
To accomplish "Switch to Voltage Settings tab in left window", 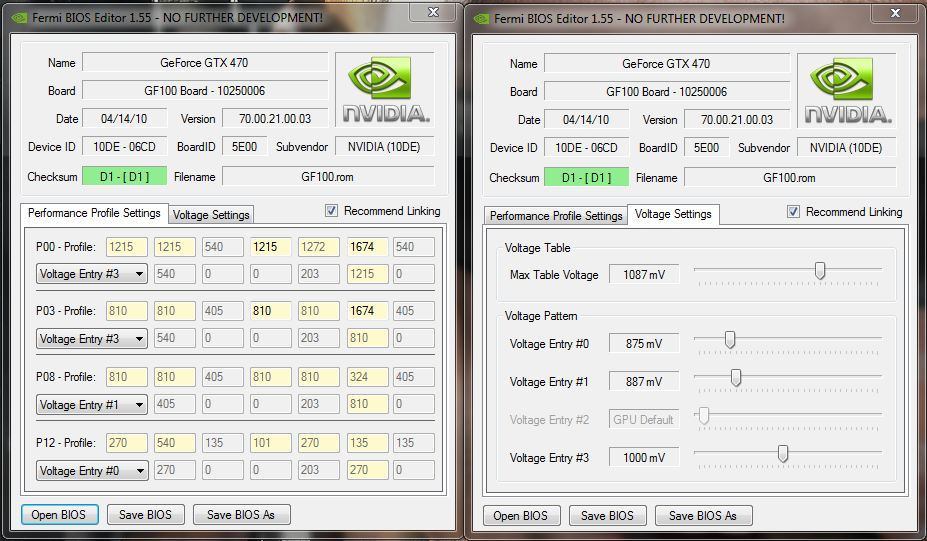I will pos(211,215).
